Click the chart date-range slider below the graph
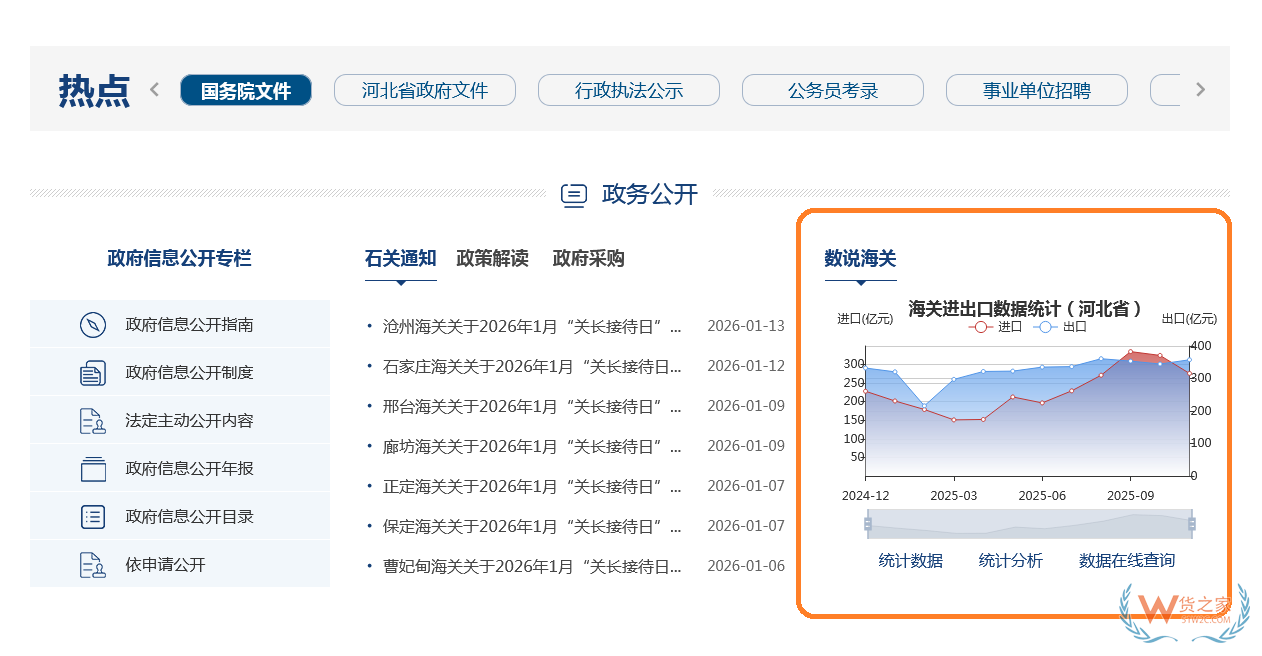1262x656 pixels. [x=1029, y=524]
